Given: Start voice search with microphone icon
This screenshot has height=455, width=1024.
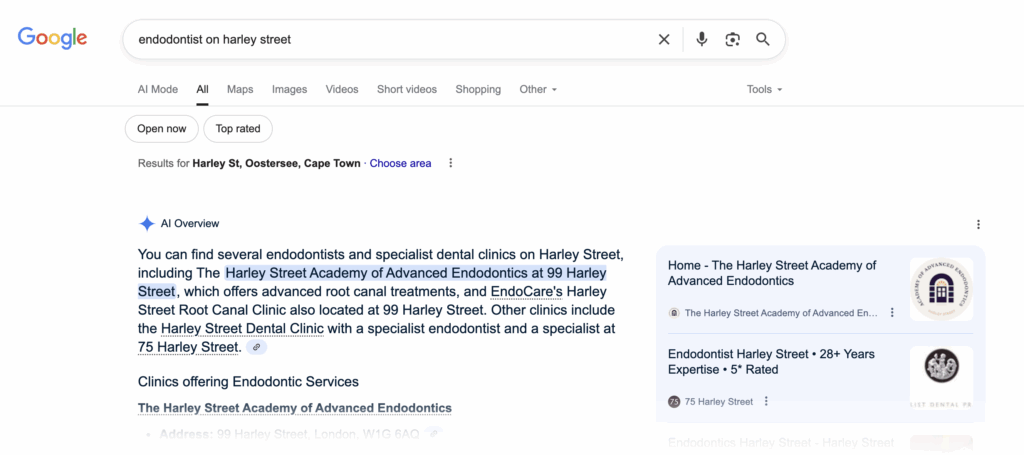Looking at the screenshot, I should click(x=702, y=40).
